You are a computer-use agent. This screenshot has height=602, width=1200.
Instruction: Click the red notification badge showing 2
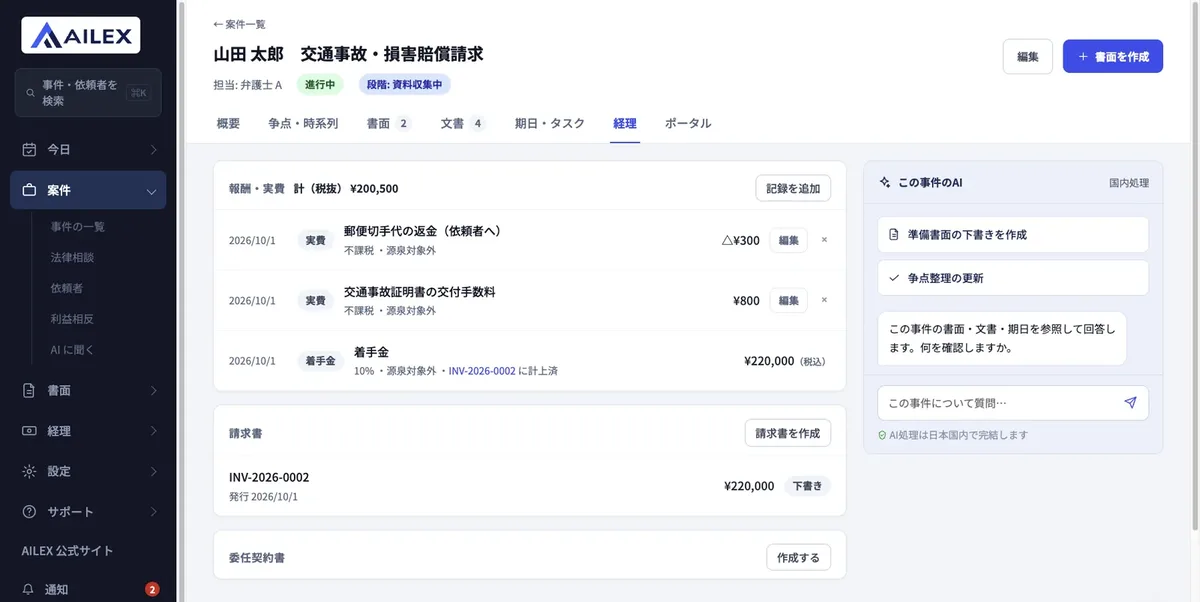pos(152,590)
